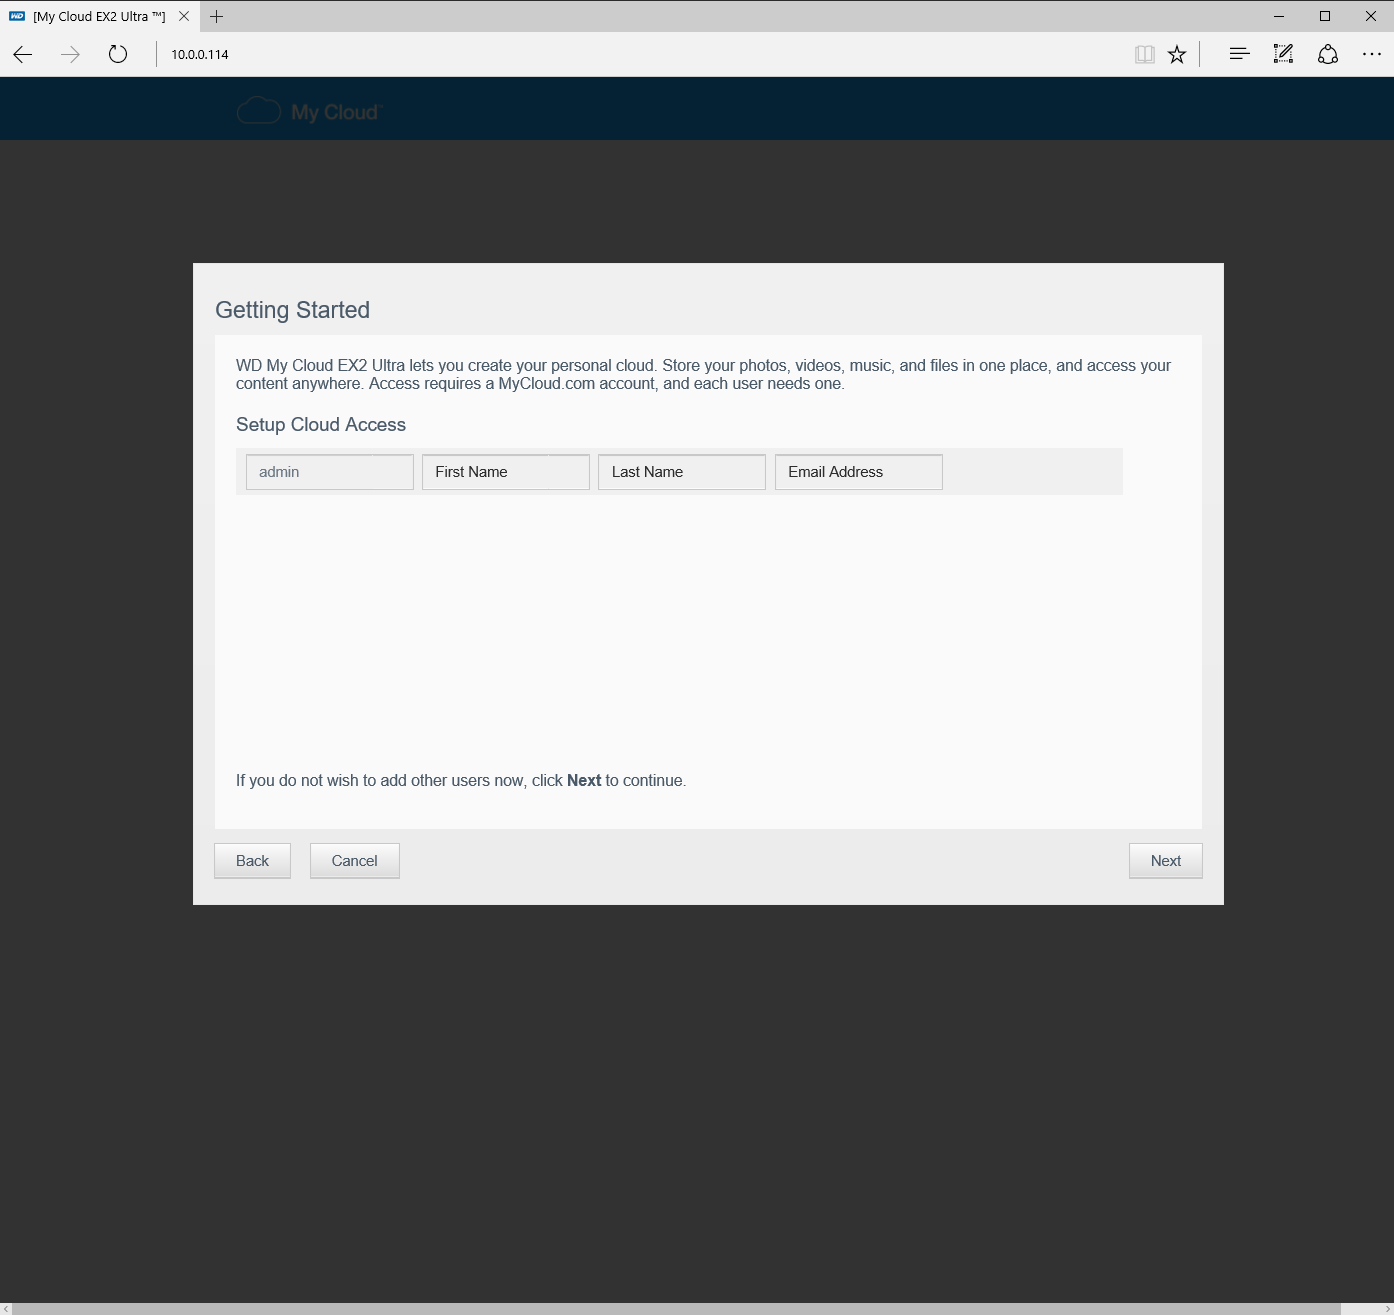Image resolution: width=1394 pixels, height=1315 pixels.
Task: Open Reading view book icon
Action: [1145, 54]
